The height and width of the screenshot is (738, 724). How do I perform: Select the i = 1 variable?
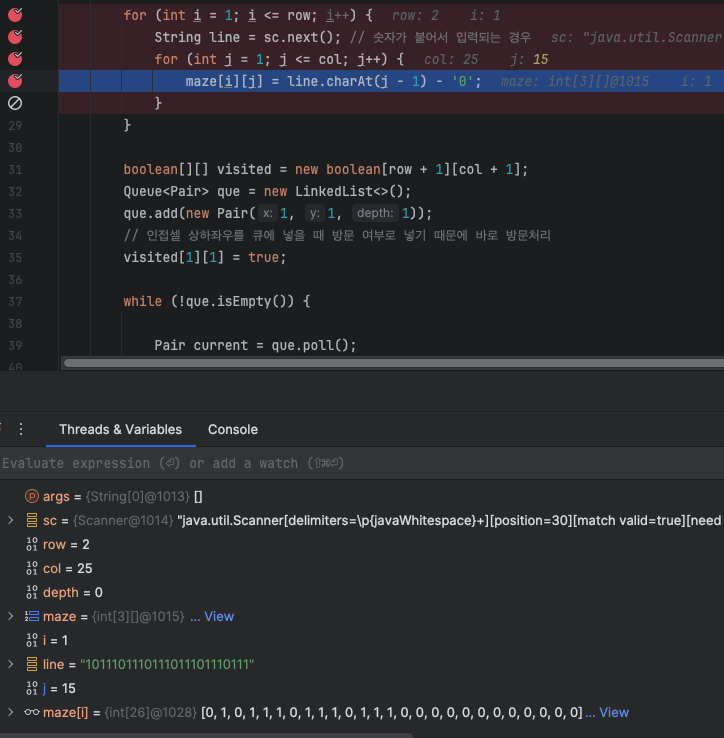(362, 640)
